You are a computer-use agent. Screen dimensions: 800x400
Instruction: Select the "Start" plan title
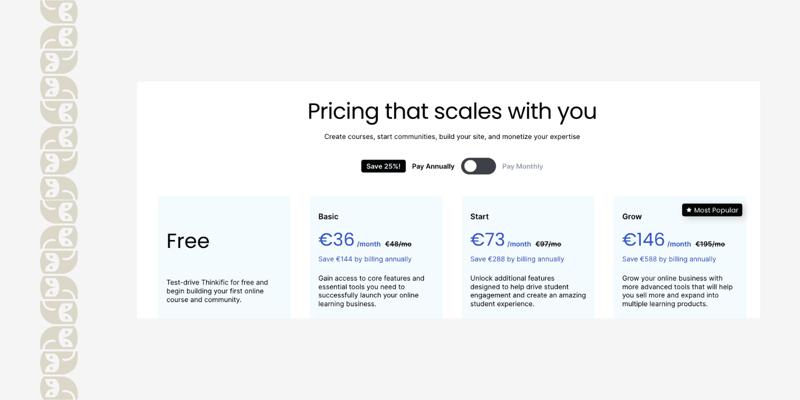(479, 216)
